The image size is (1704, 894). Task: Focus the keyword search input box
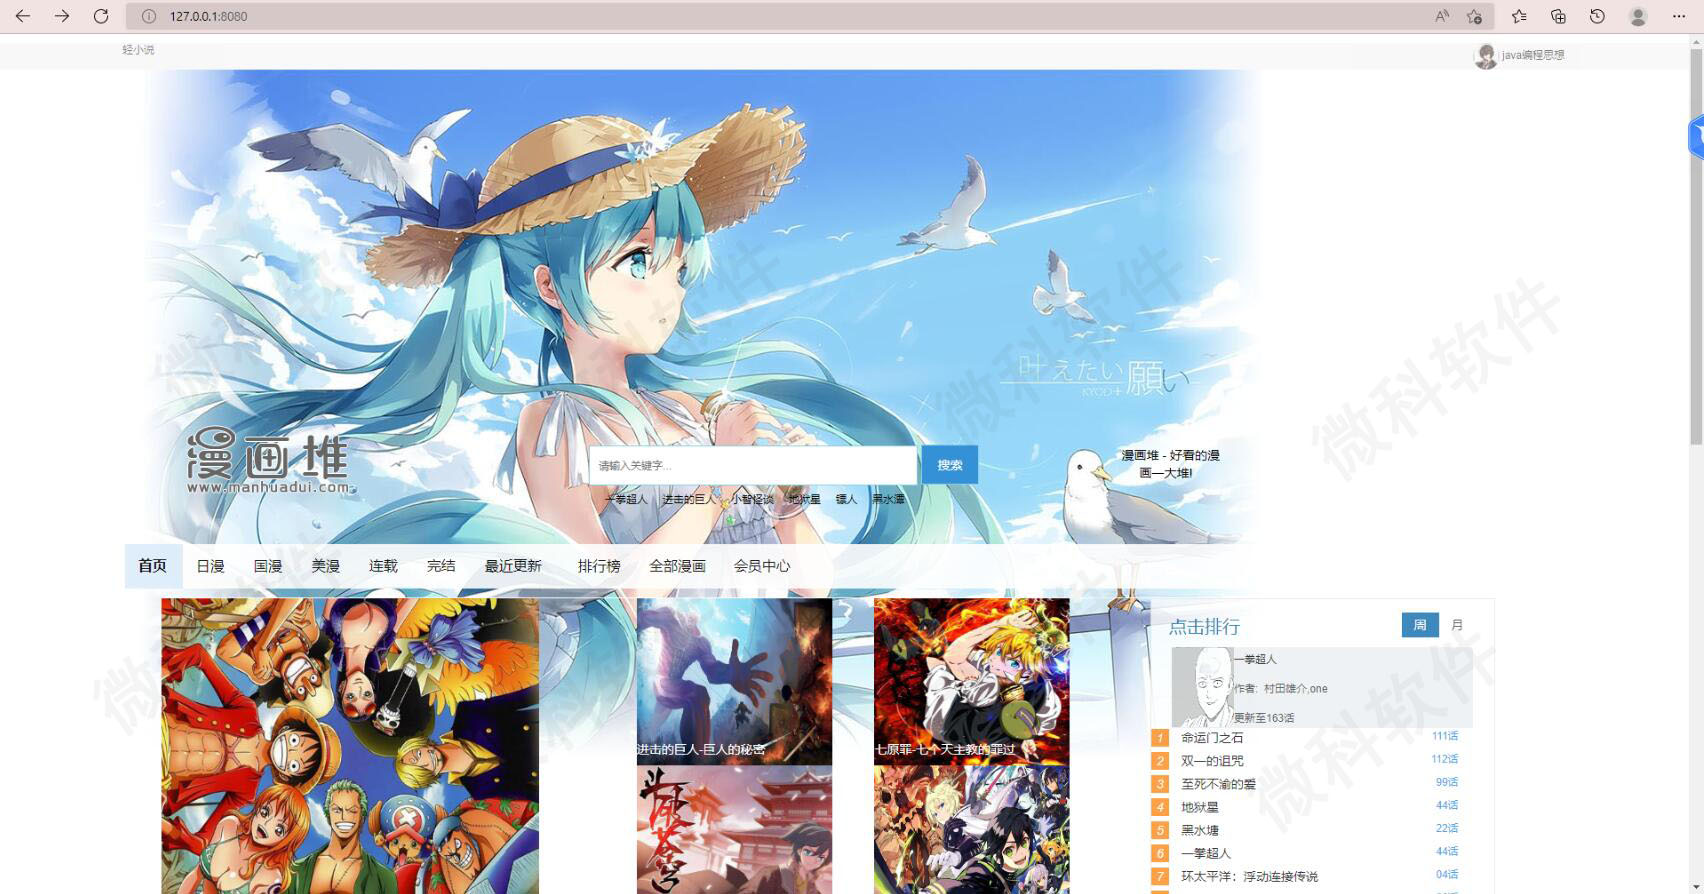(753, 465)
